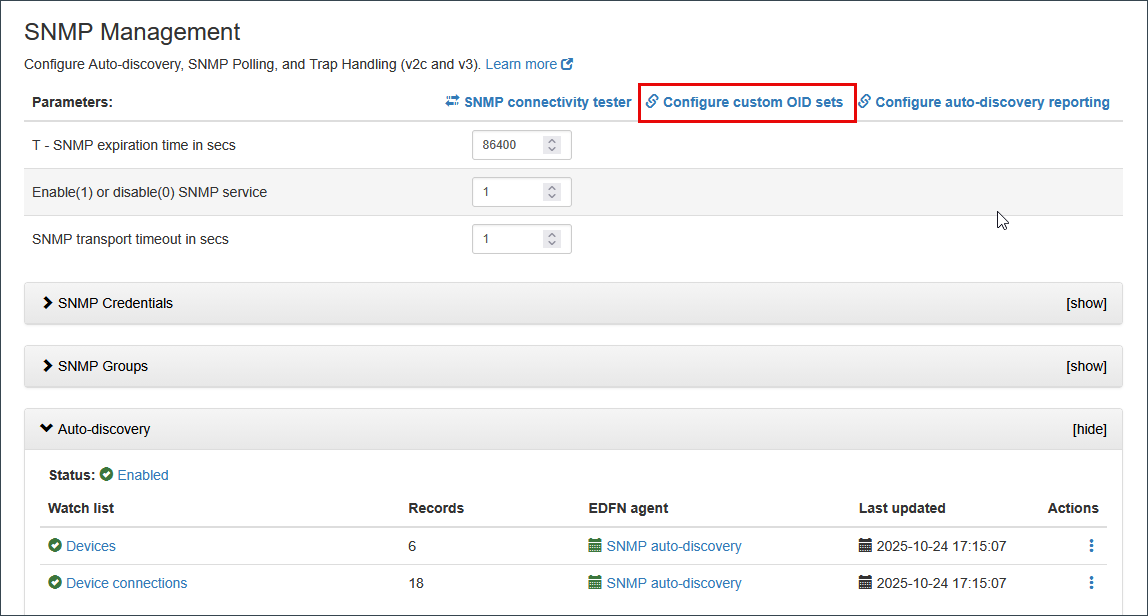This screenshot has height=616, width=1148.
Task: Click the green Enabled status check icon
Action: pos(106,475)
